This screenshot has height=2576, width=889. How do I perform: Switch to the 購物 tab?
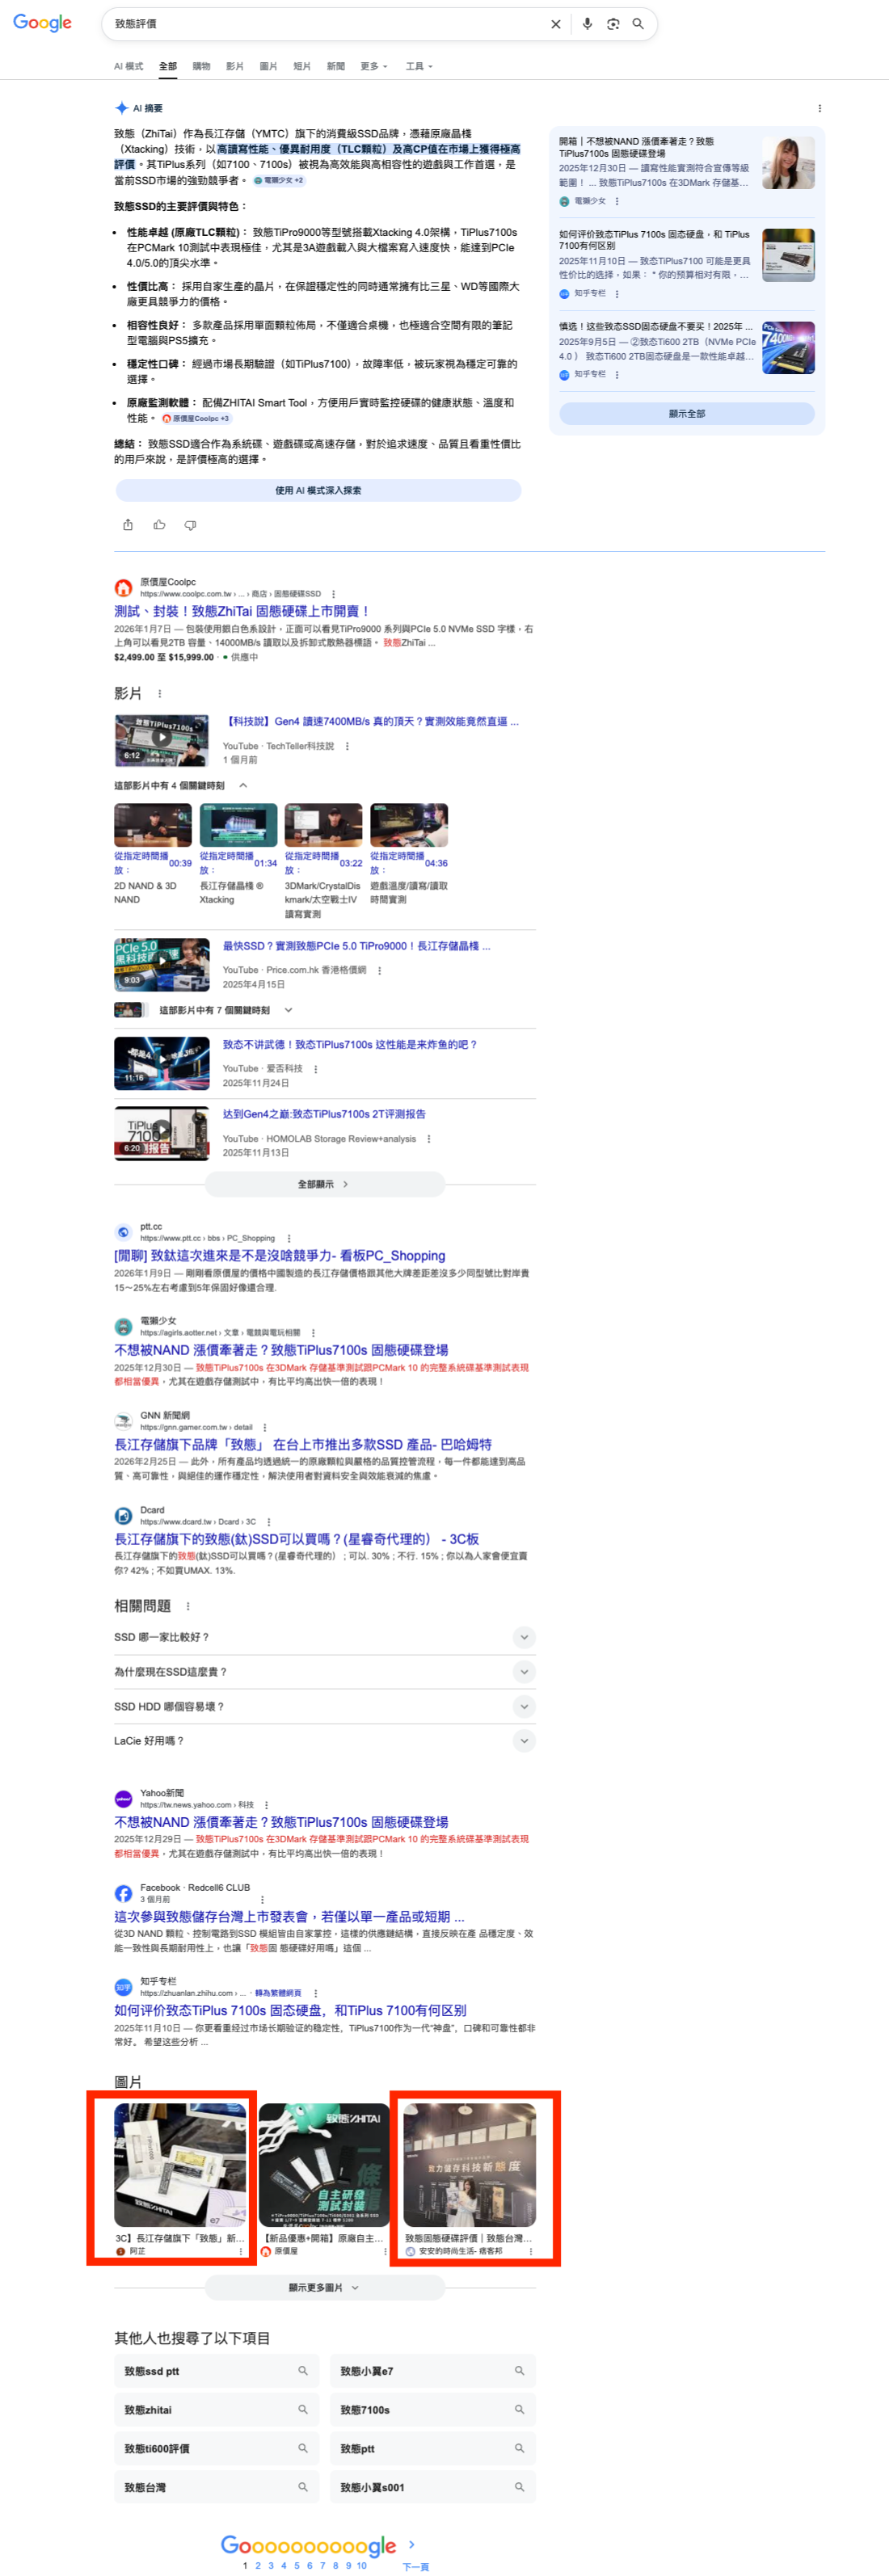coord(201,66)
